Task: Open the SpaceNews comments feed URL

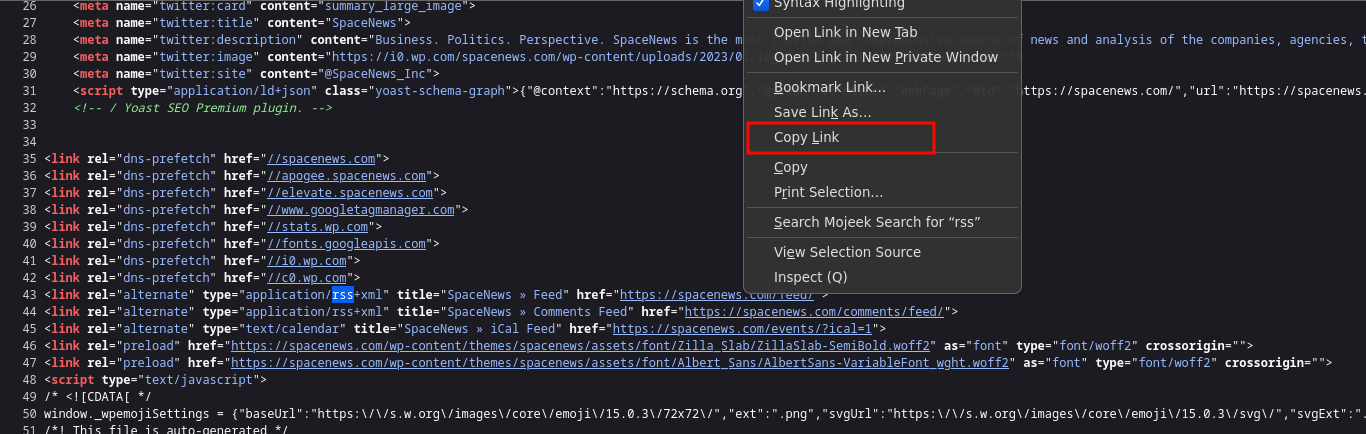Action: pos(798,311)
